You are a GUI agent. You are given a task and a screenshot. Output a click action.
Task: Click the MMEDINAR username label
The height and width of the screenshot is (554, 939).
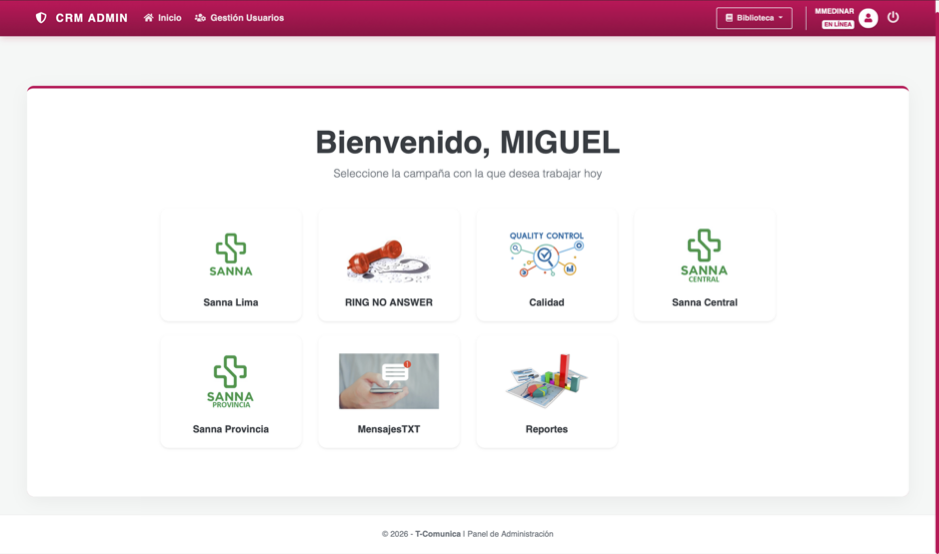pos(834,11)
